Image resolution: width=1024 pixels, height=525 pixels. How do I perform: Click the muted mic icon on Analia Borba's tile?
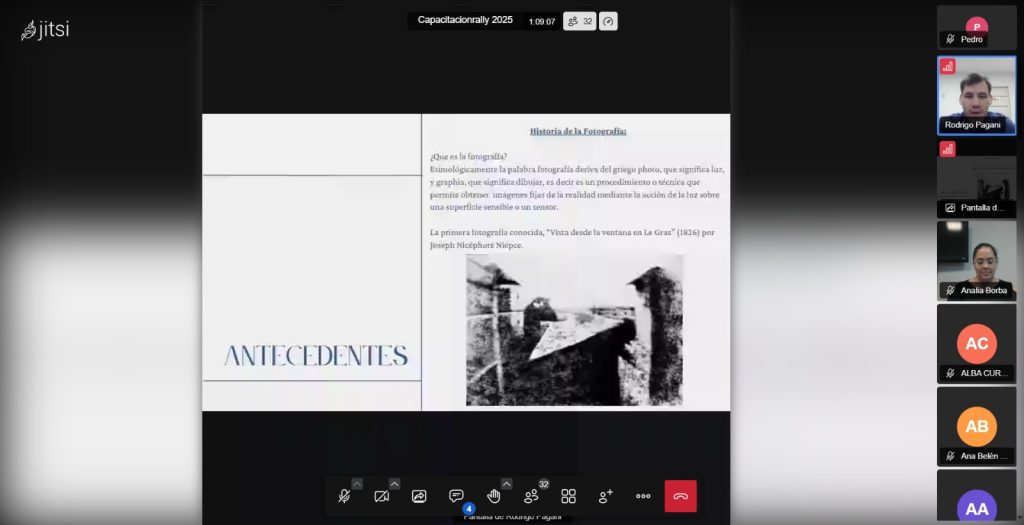[950, 290]
